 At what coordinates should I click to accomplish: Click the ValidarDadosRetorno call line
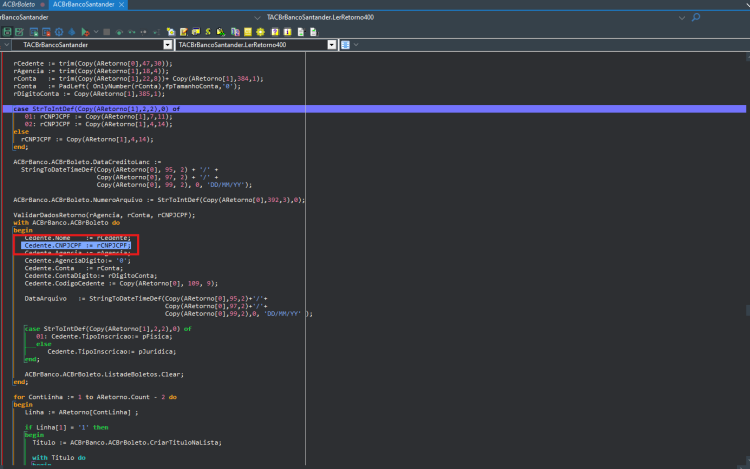[x=104, y=215]
